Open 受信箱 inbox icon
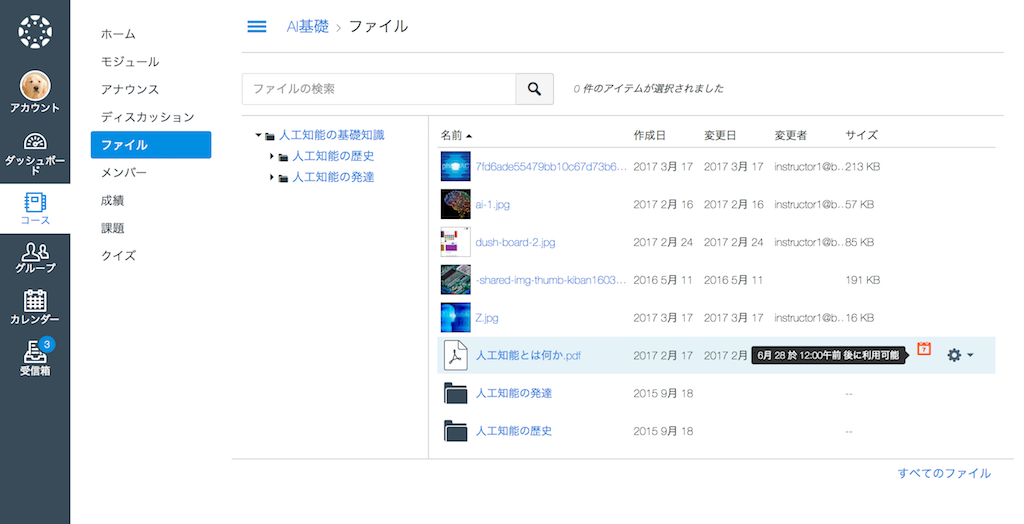The width and height of the screenshot is (1024, 524). [35, 357]
